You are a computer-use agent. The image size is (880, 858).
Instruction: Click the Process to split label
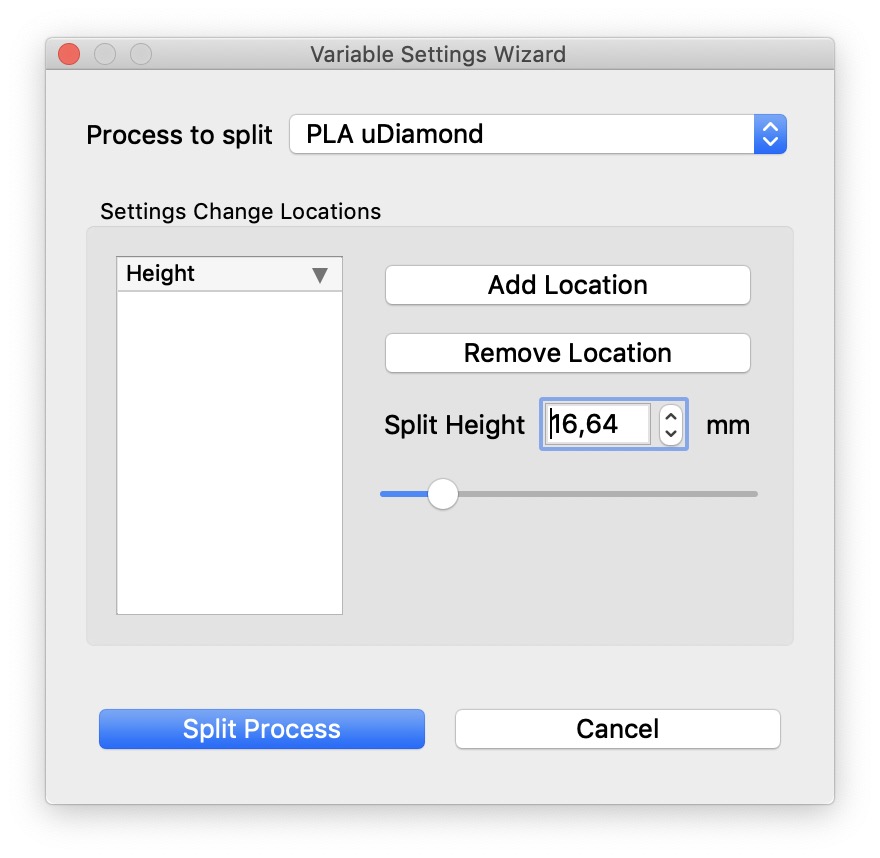pyautogui.click(x=179, y=134)
